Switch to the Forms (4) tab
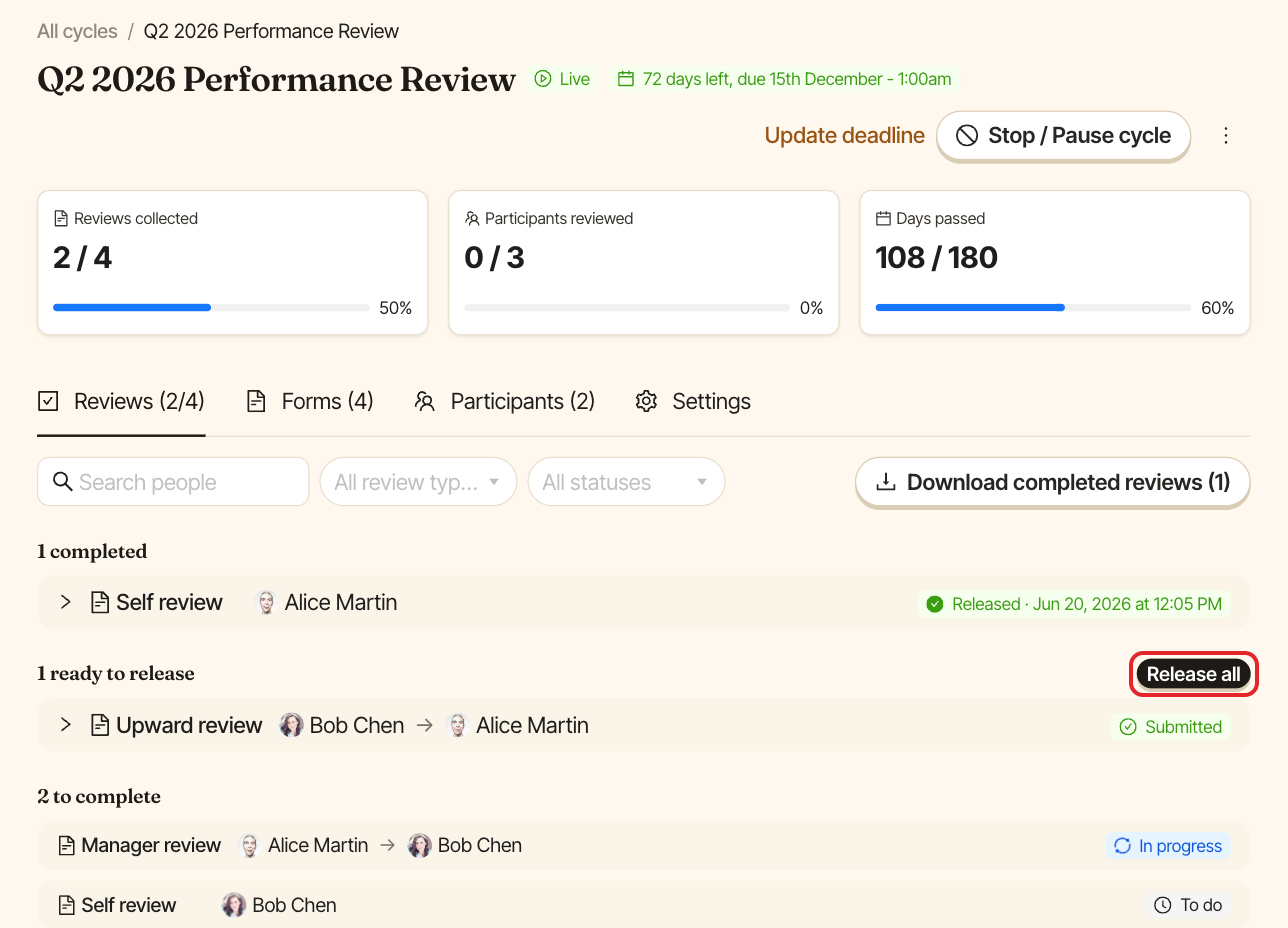The width and height of the screenshot is (1288, 928). [x=310, y=402]
